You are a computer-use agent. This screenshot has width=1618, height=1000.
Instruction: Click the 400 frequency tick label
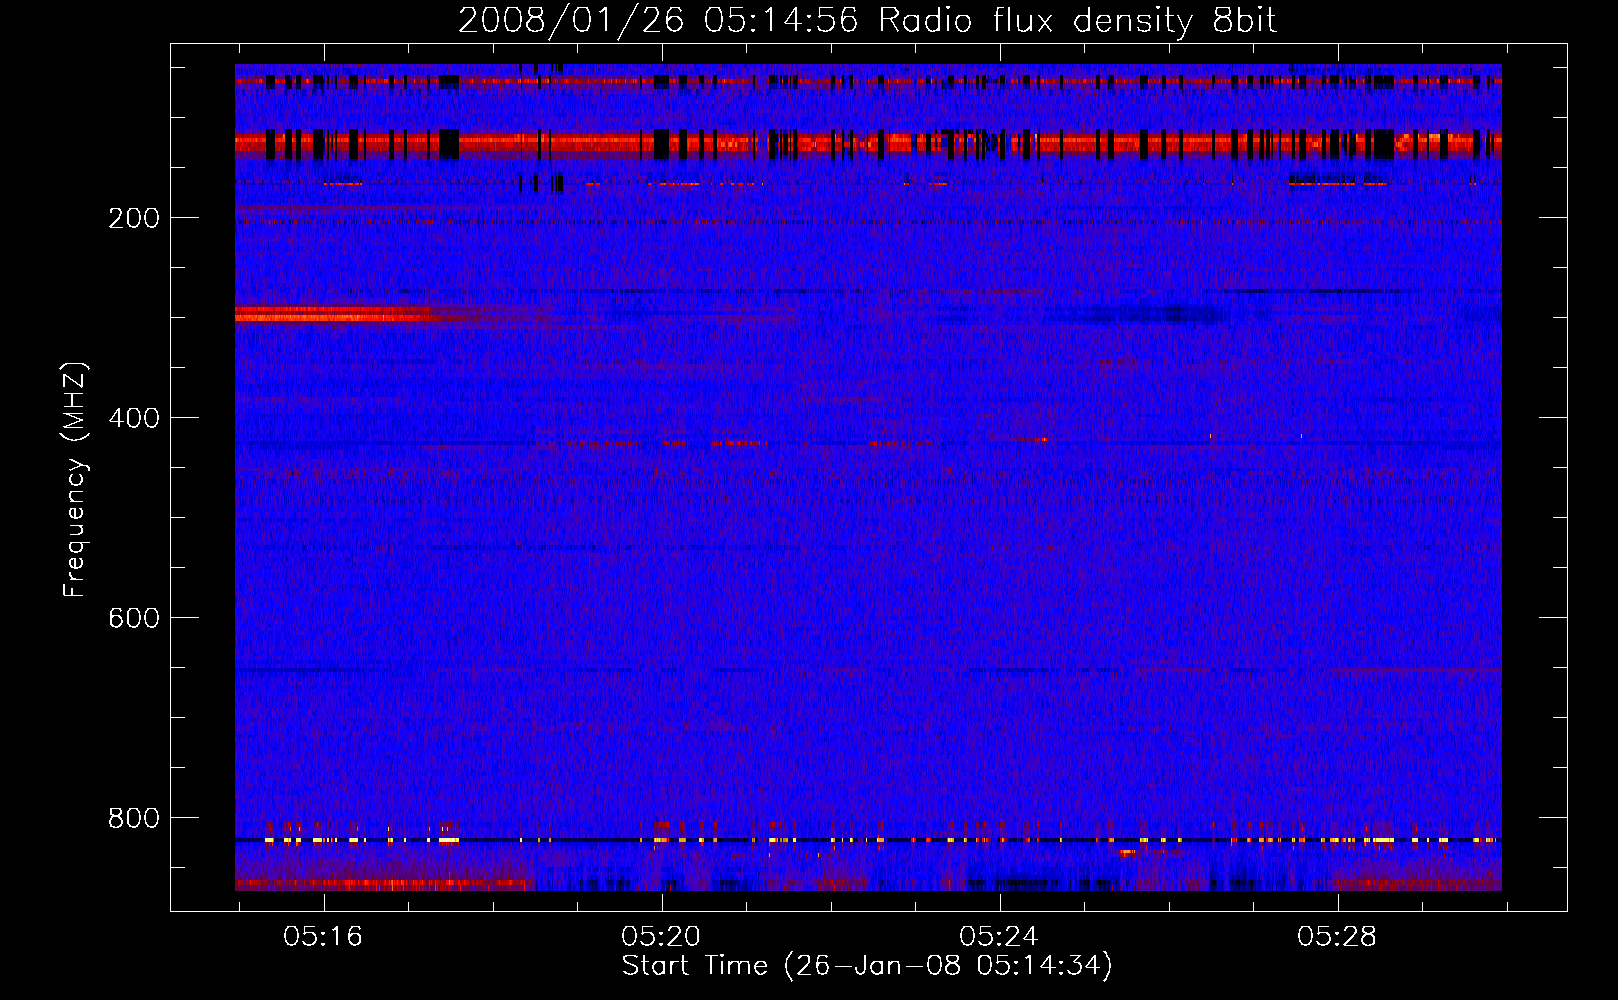click(134, 419)
